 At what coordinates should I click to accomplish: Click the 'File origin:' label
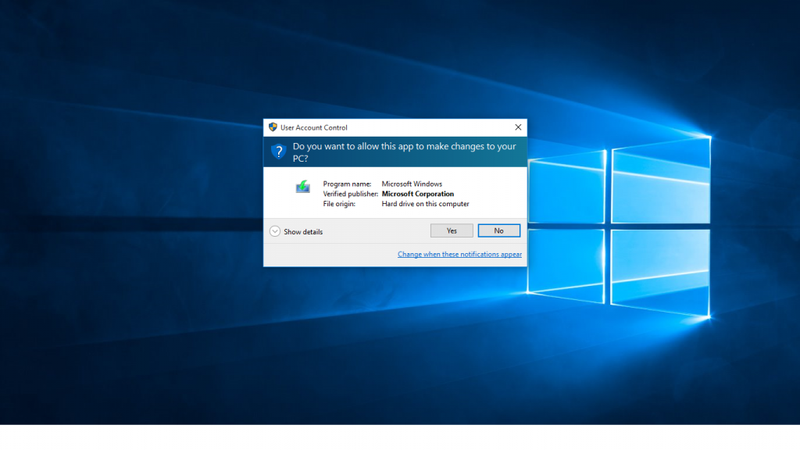tap(339, 204)
